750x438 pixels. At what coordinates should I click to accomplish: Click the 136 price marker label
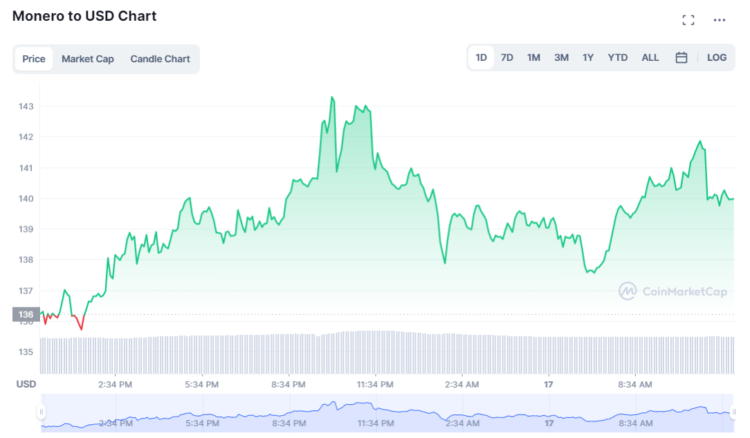(x=26, y=314)
